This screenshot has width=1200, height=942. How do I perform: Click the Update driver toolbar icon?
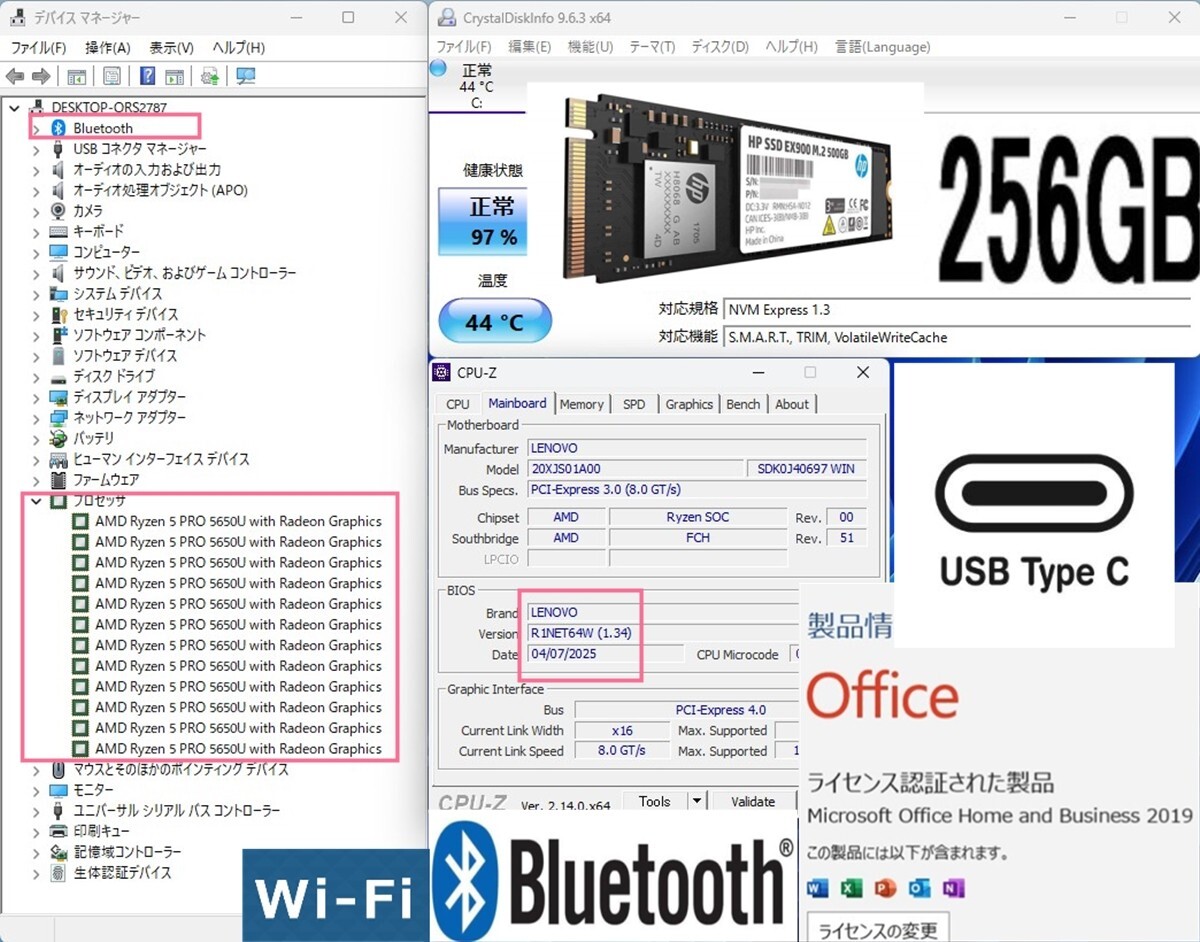[210, 77]
